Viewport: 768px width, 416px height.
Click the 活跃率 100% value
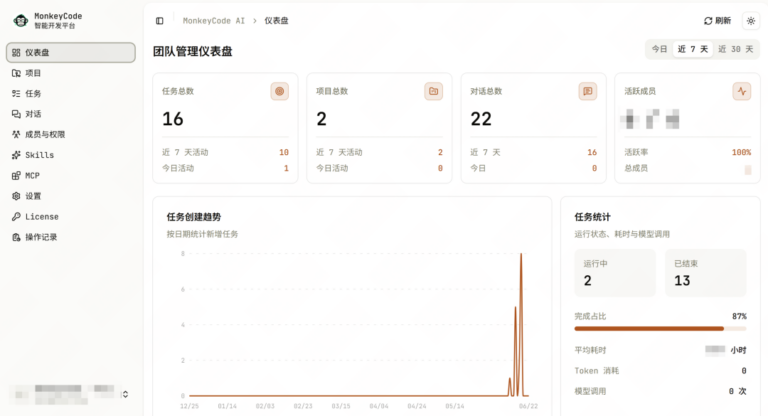coord(741,152)
